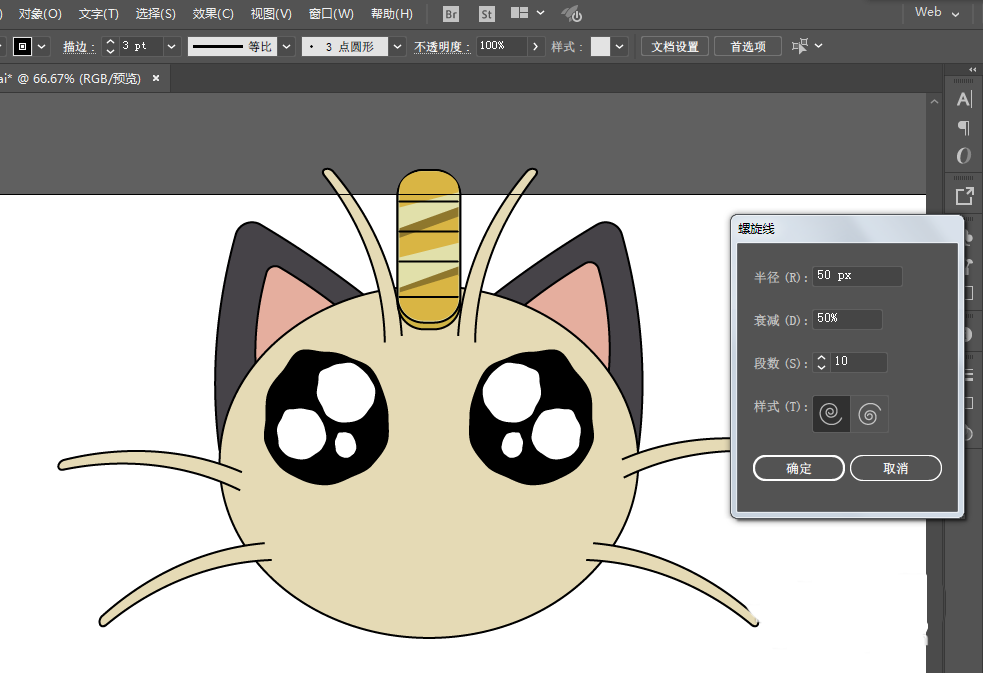Click the style swatch next to 样式

[600, 47]
